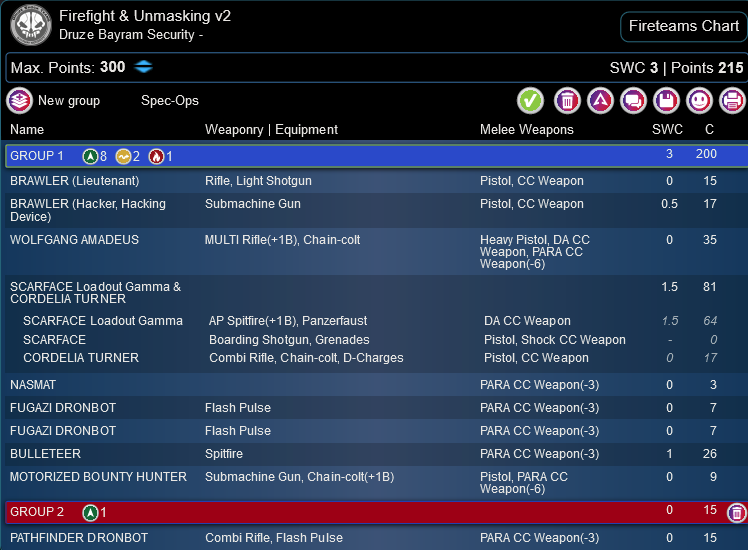Select the NASMAT unit row
Image resolution: width=748 pixels, height=550 pixels.
tap(376, 385)
